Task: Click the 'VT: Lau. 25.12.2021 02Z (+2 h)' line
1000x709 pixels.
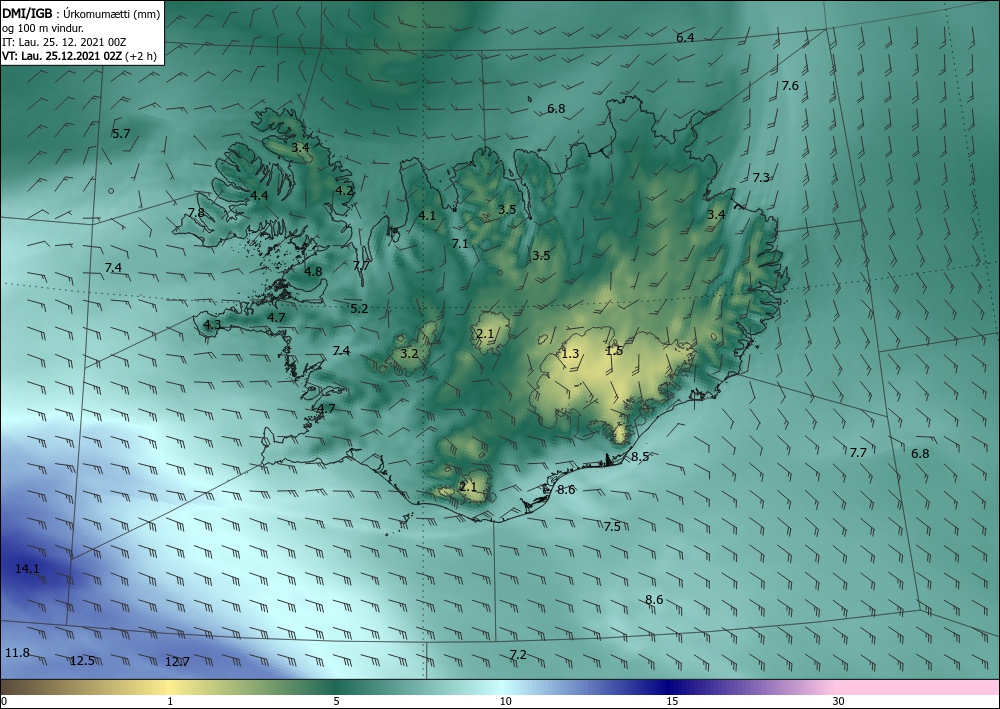Action: (x=80, y=56)
